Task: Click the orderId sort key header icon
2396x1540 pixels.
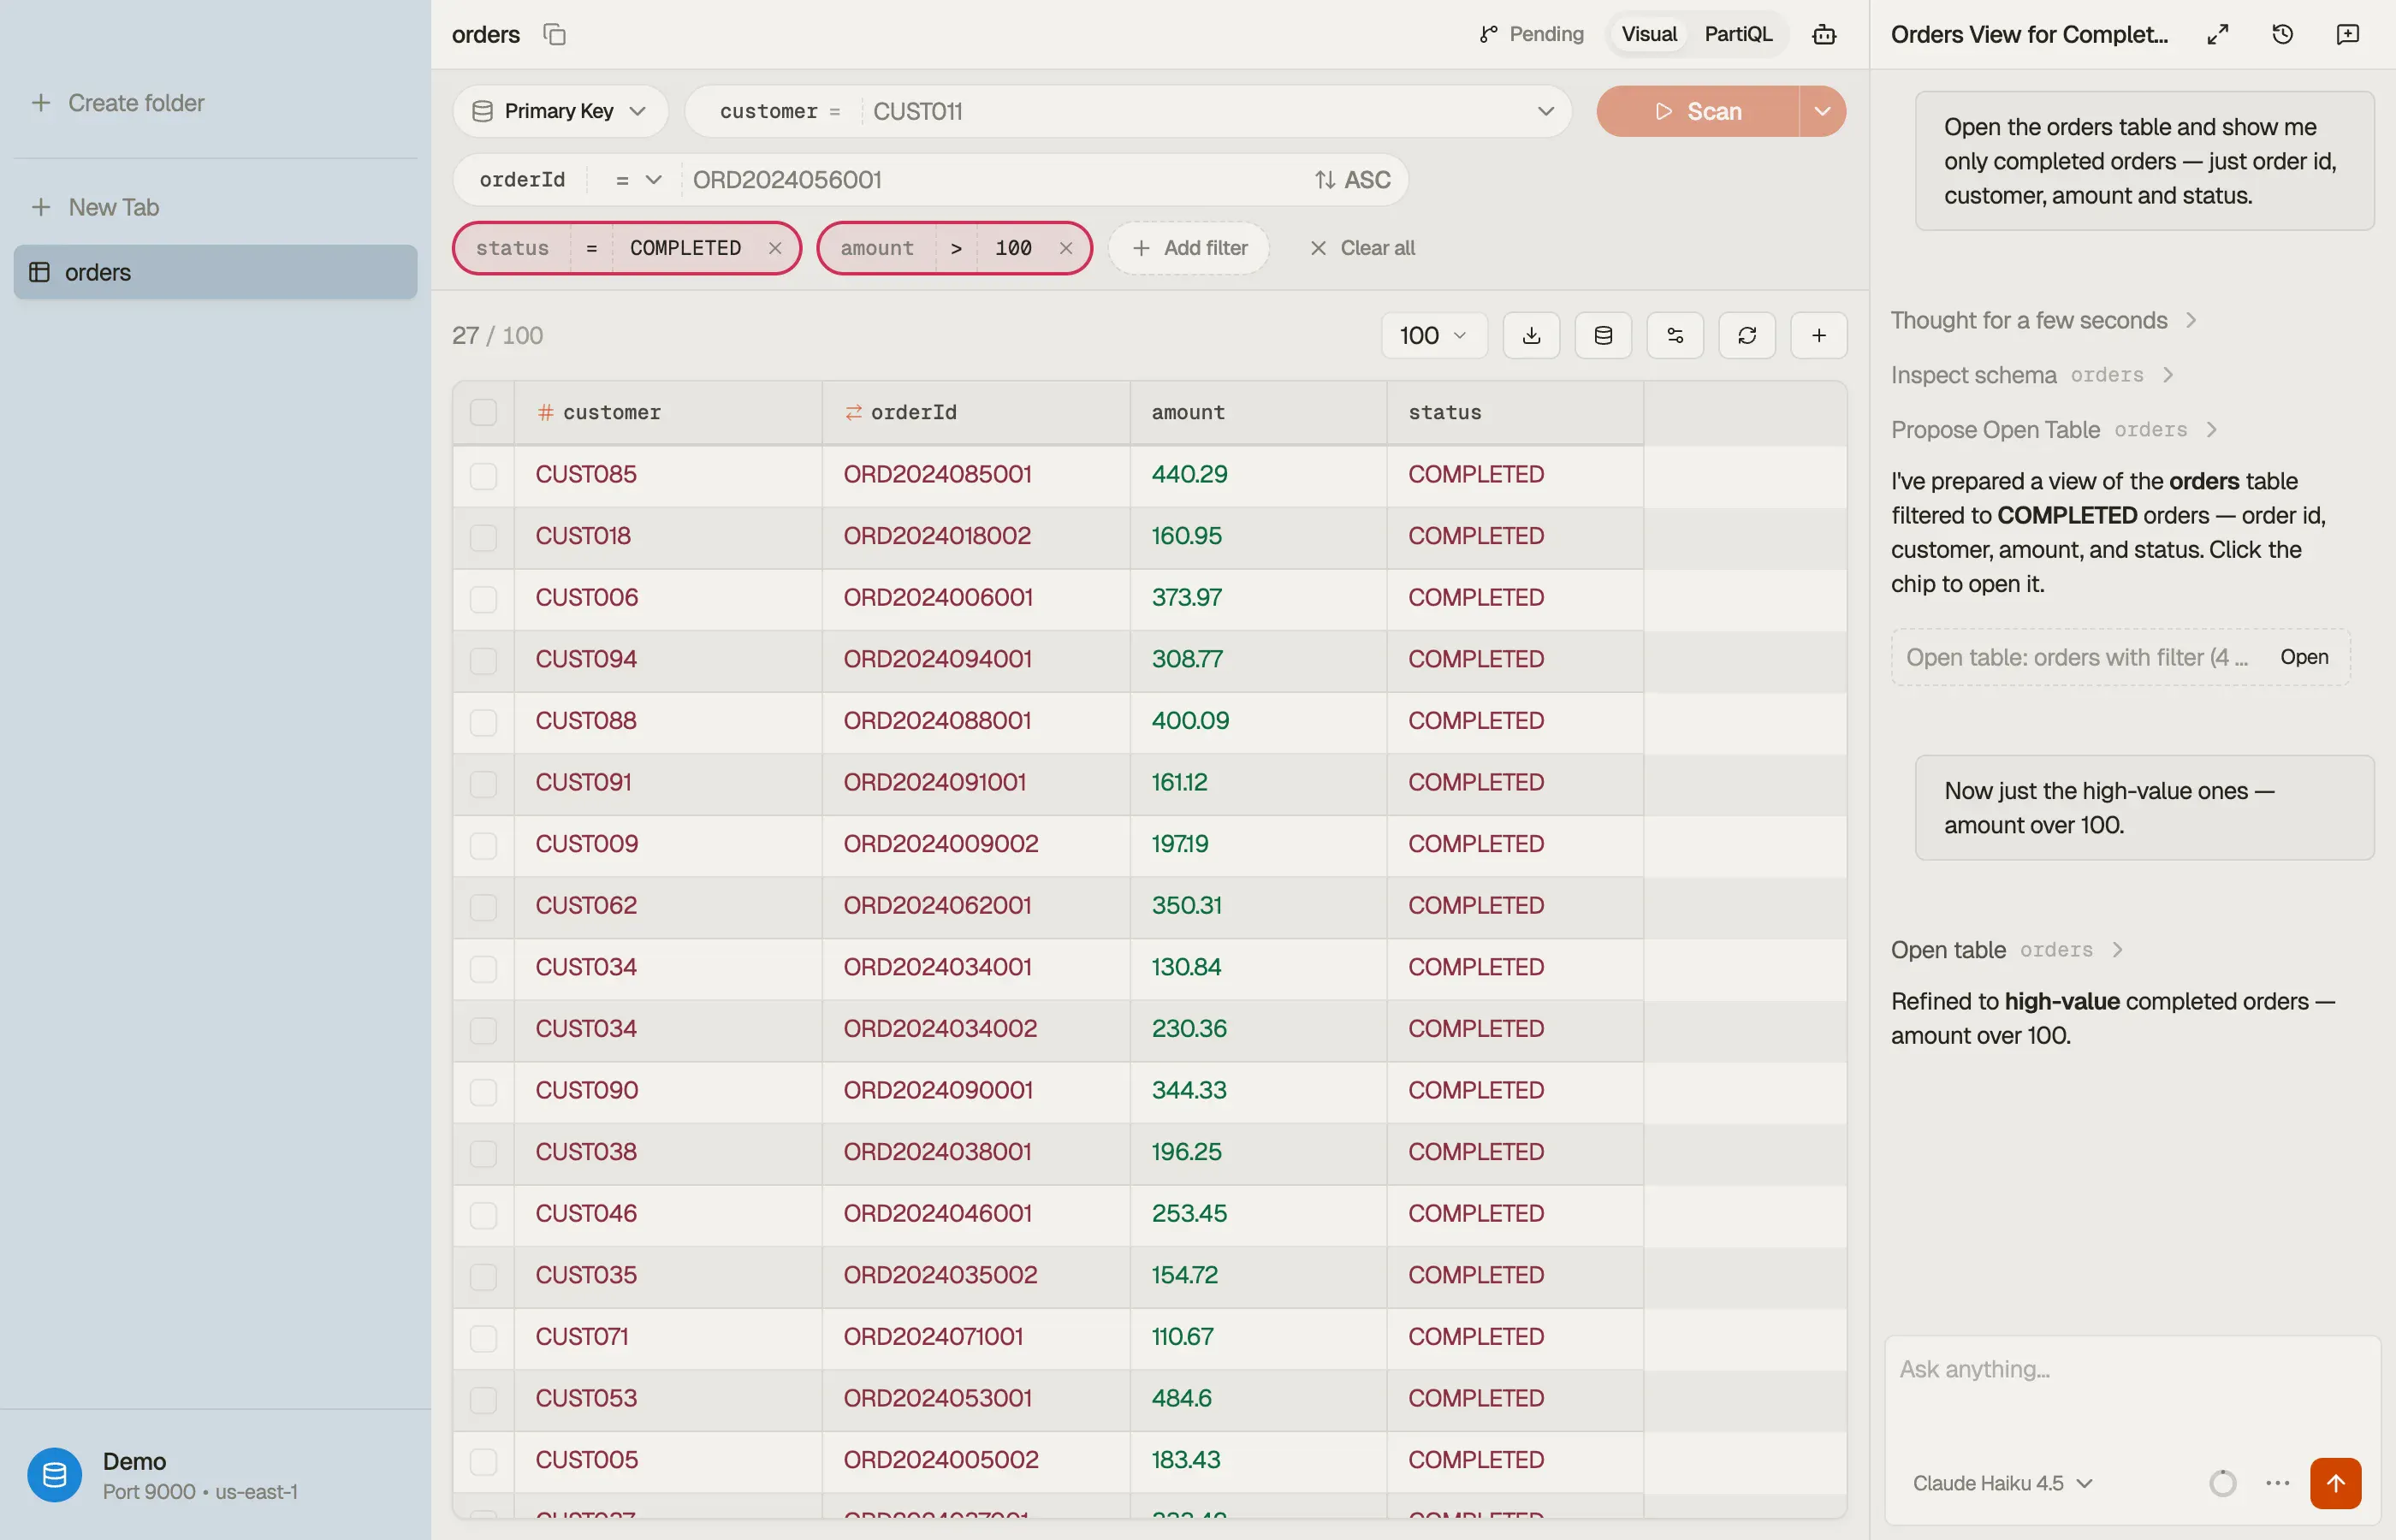Action: (853, 412)
